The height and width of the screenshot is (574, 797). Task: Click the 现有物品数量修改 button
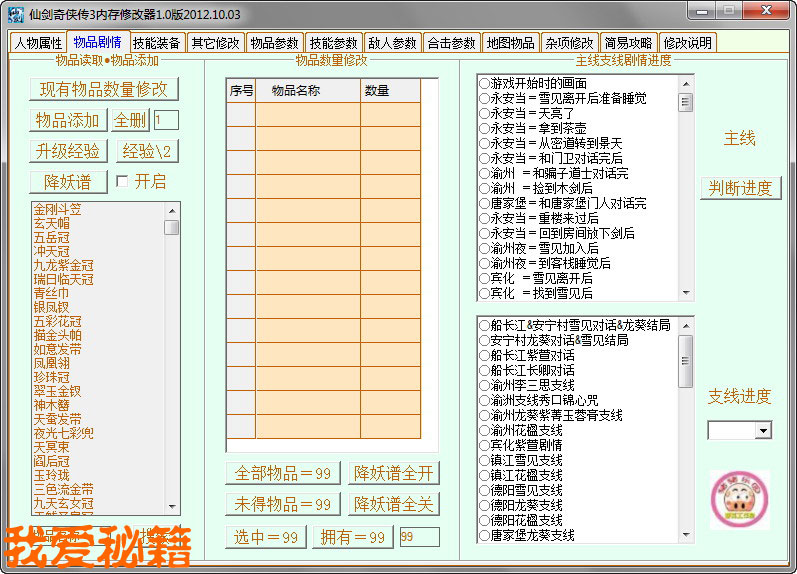click(x=104, y=89)
